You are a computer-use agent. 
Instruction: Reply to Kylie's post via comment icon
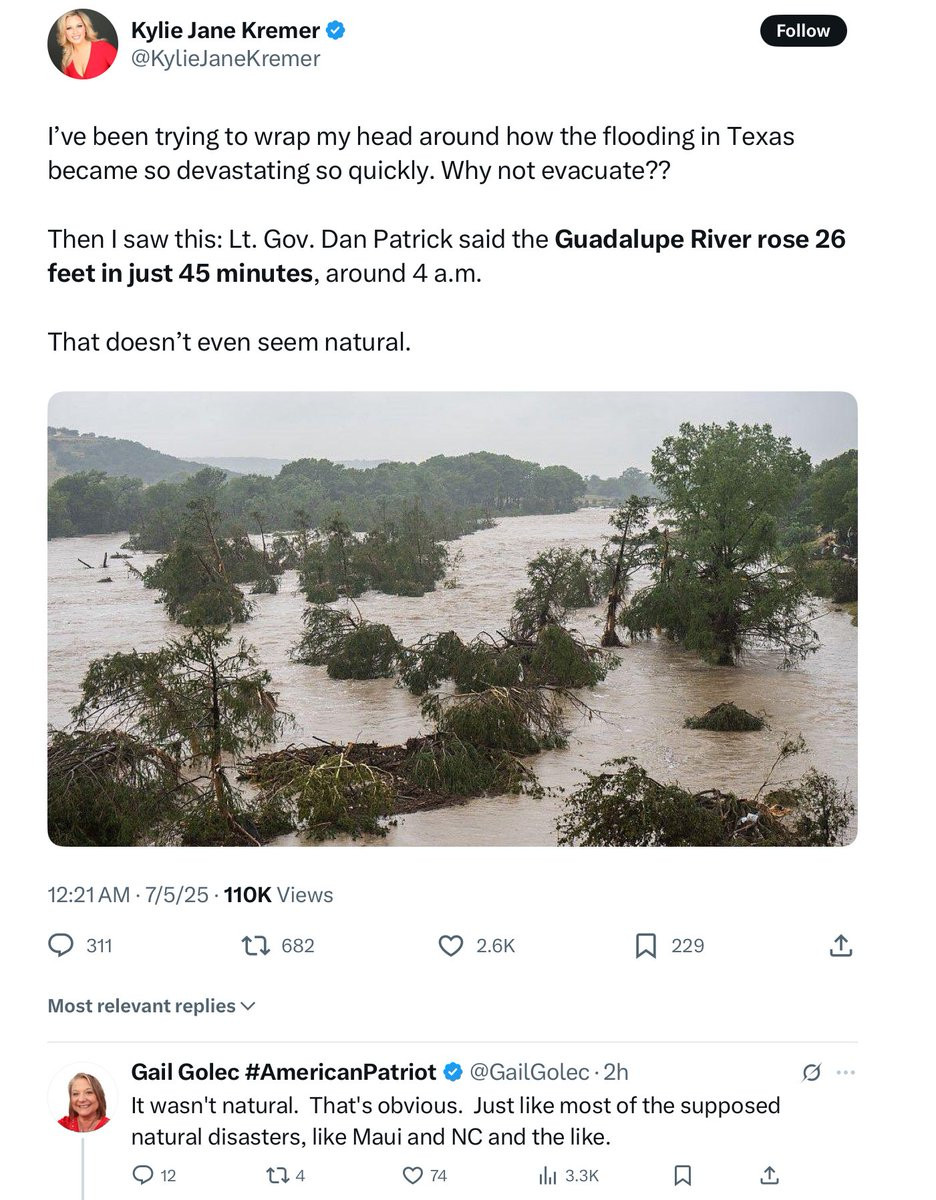[62, 945]
